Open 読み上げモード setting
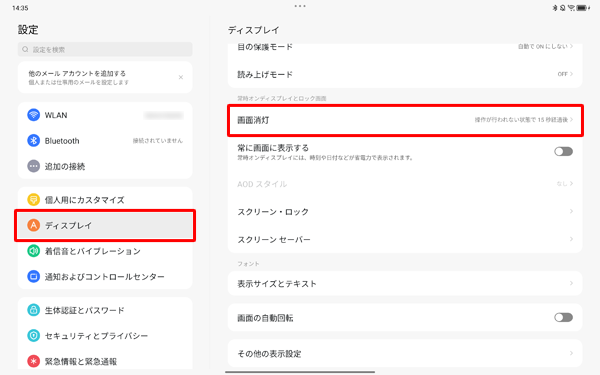600x375 pixels. tap(405, 74)
